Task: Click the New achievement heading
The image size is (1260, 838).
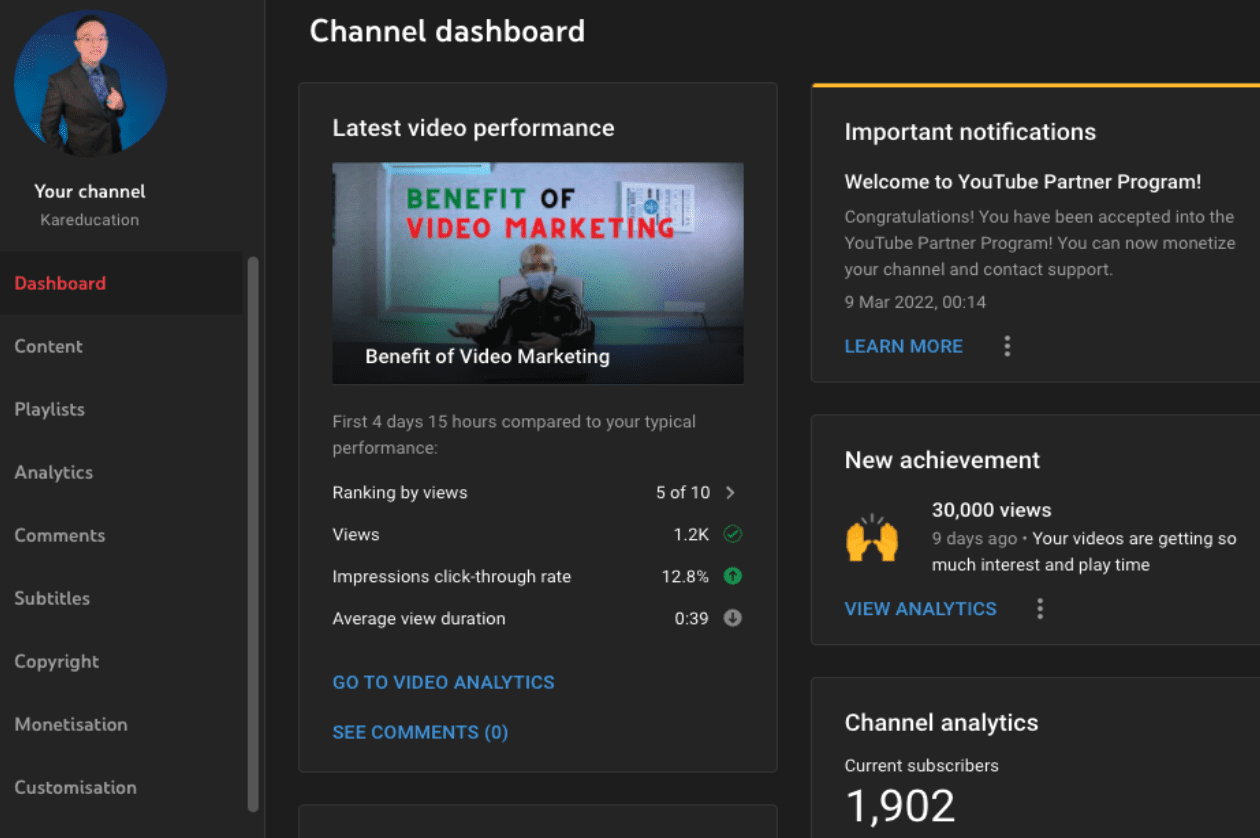Action: click(x=942, y=460)
